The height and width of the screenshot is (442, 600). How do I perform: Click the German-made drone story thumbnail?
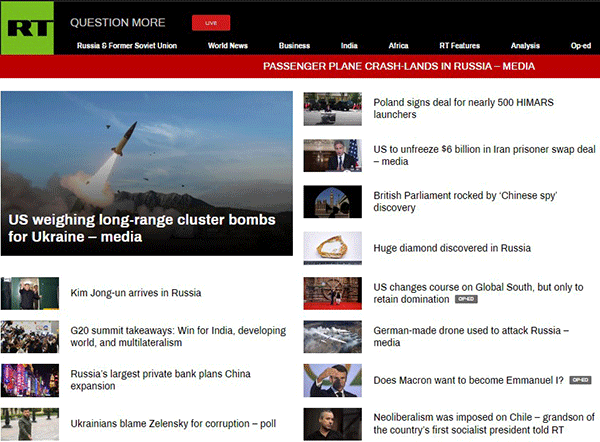coord(333,337)
